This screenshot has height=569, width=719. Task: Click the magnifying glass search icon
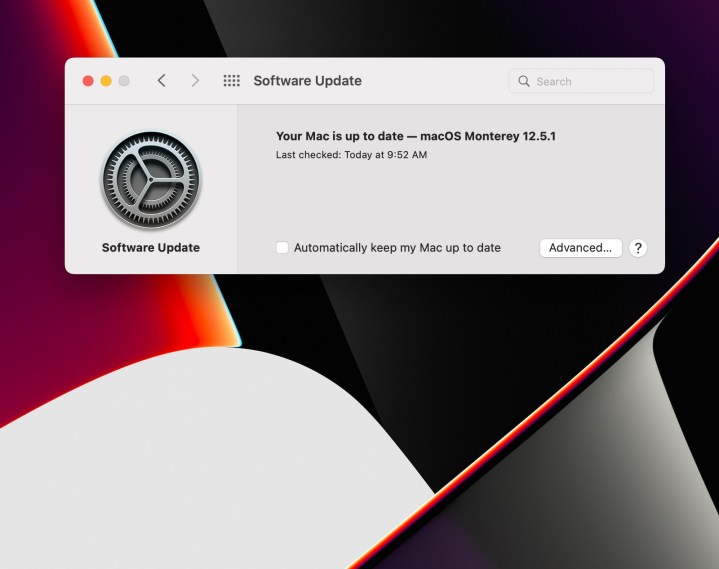click(x=524, y=81)
